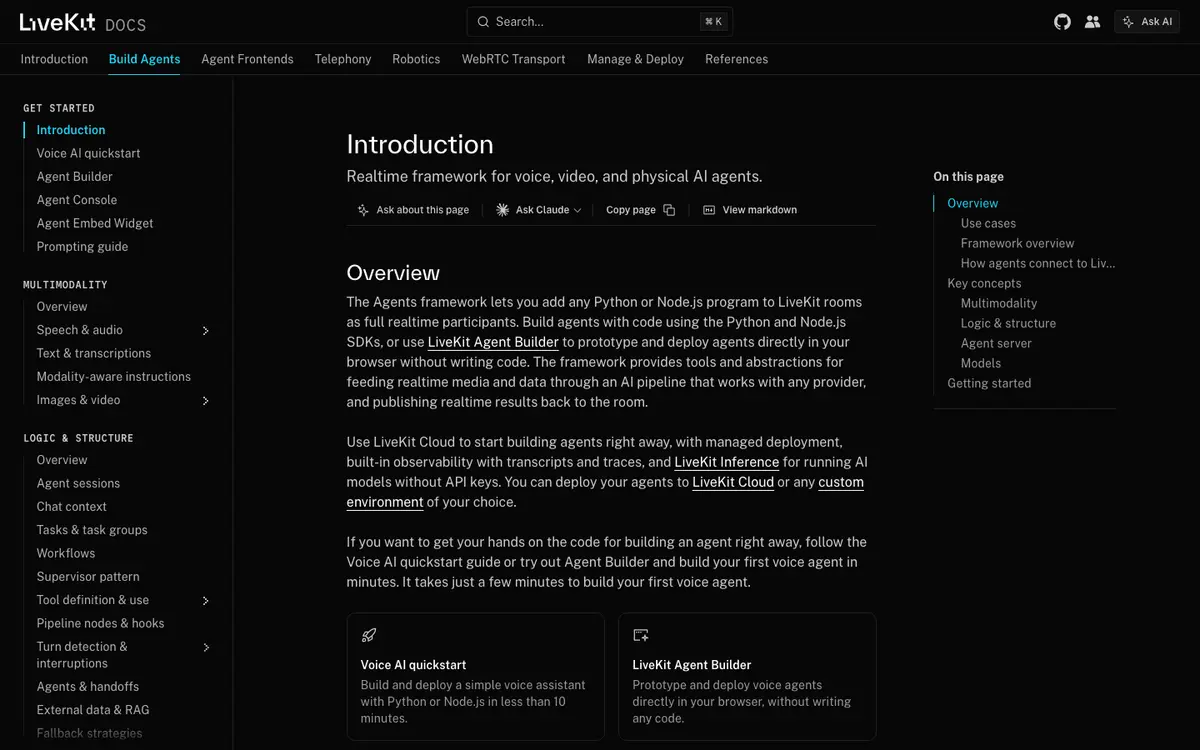
Task: Jump to Use cases section
Action: tap(988, 223)
